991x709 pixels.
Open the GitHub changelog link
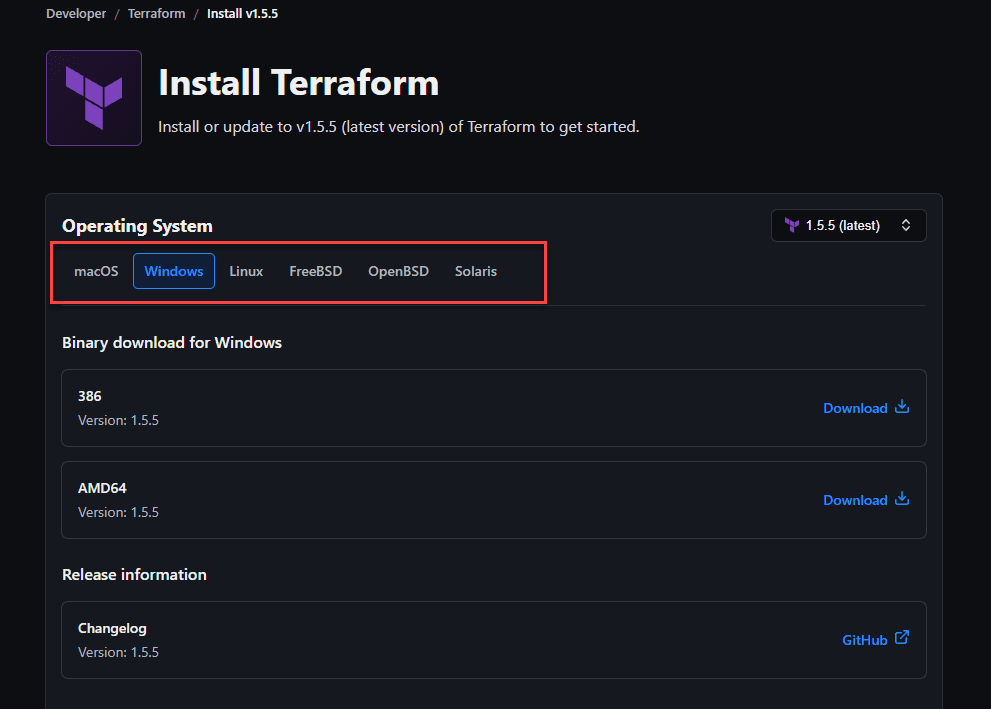point(865,640)
